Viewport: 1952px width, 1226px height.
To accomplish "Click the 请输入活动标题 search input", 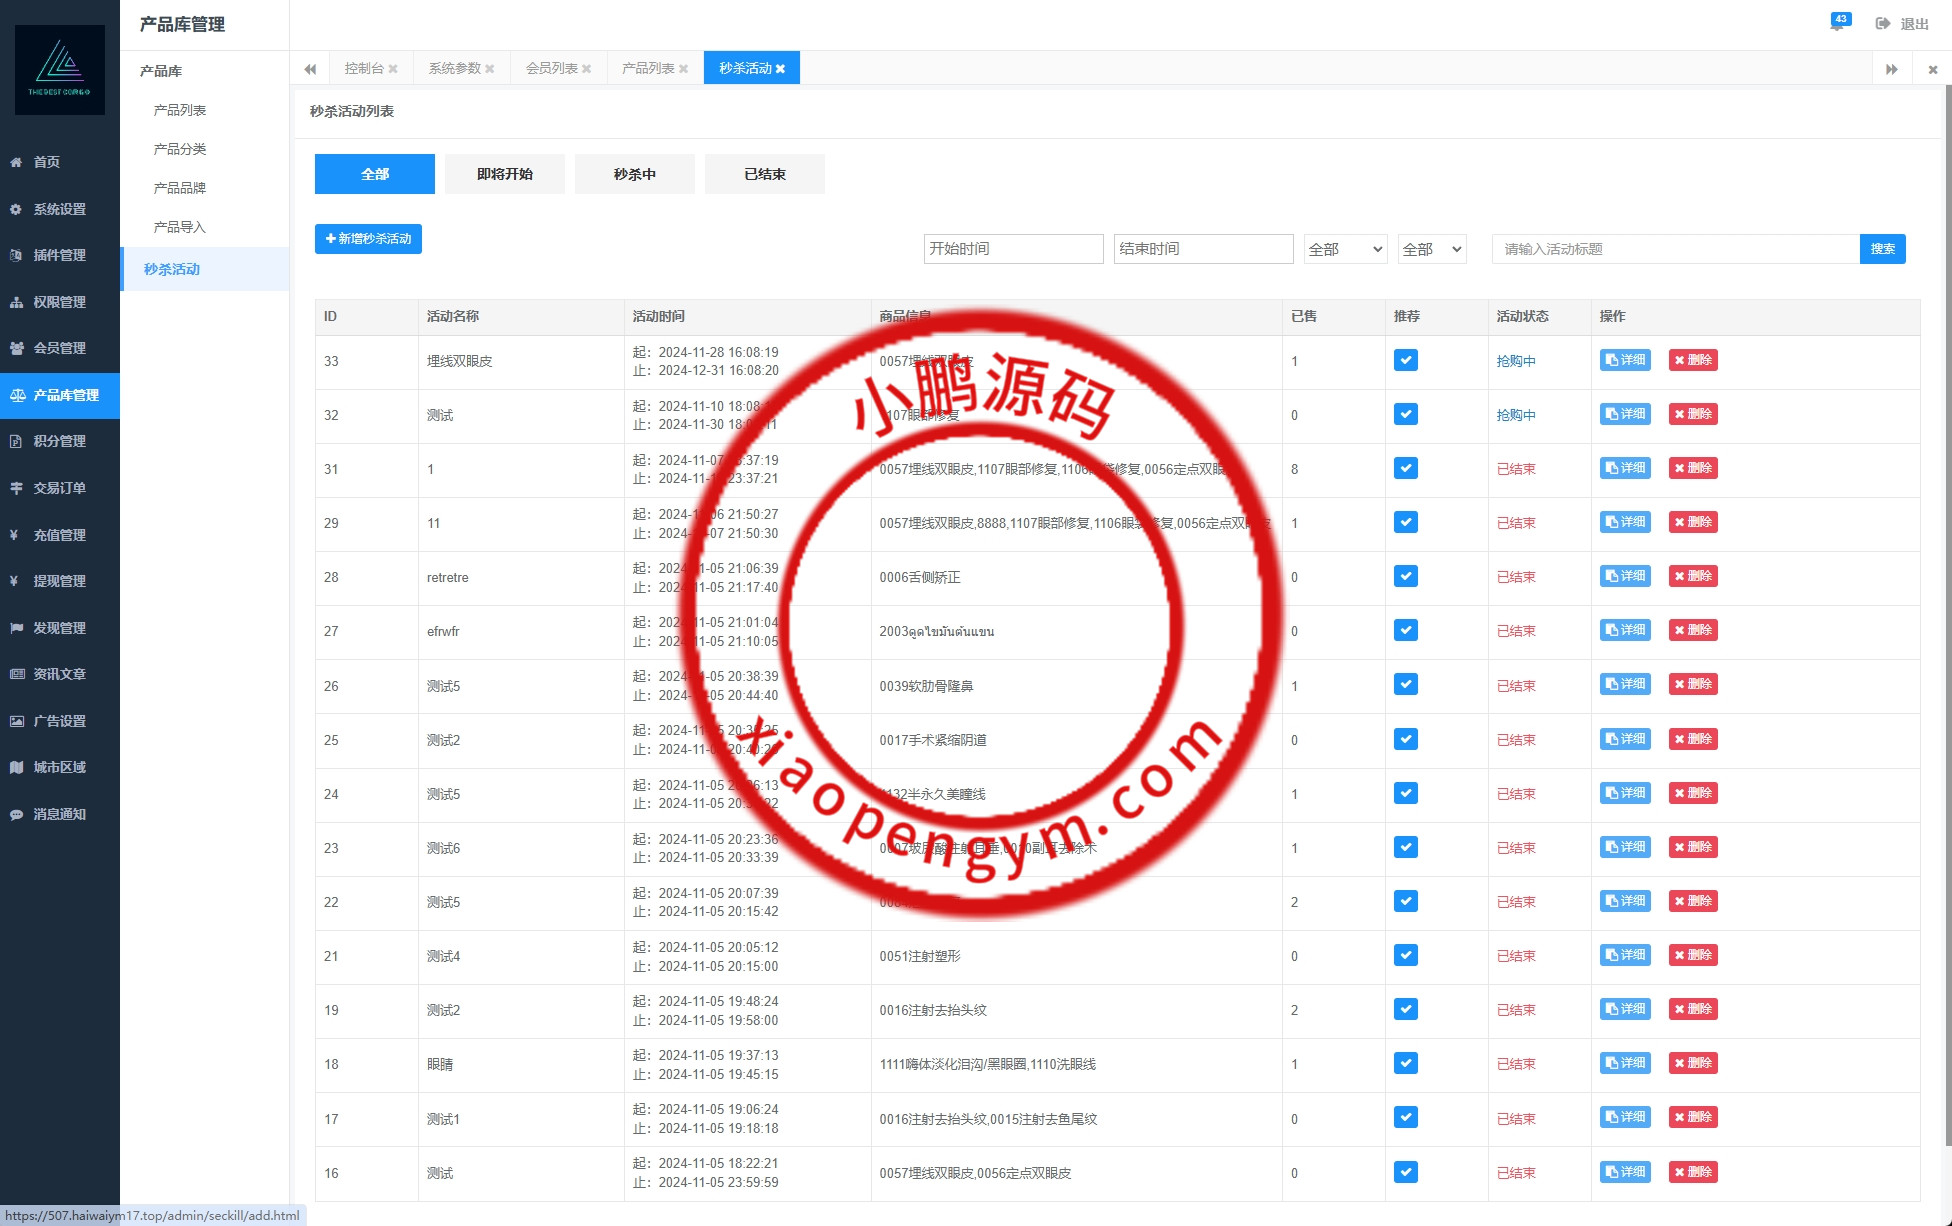I will (1675, 249).
